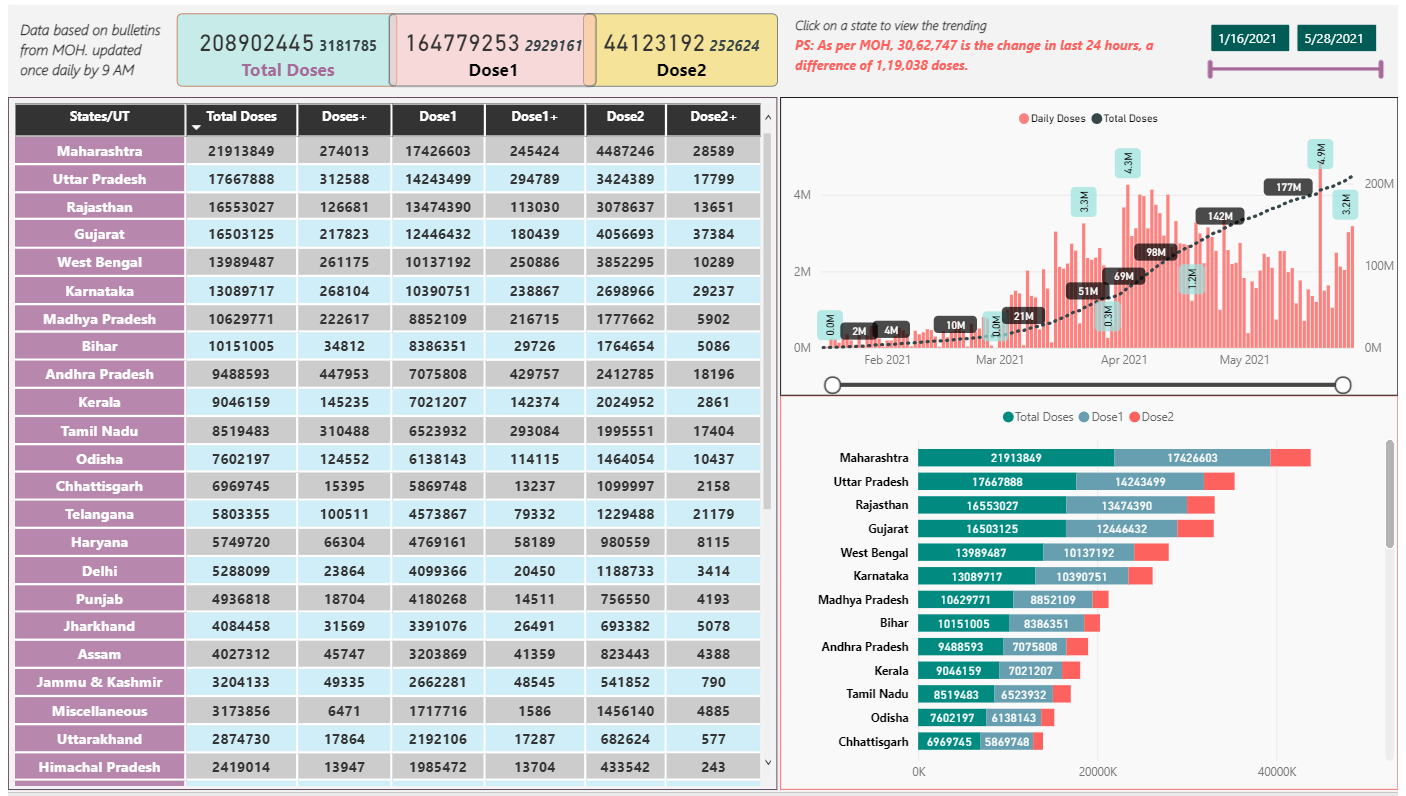
Task: Select West Bengal in the states table
Action: click(100, 262)
